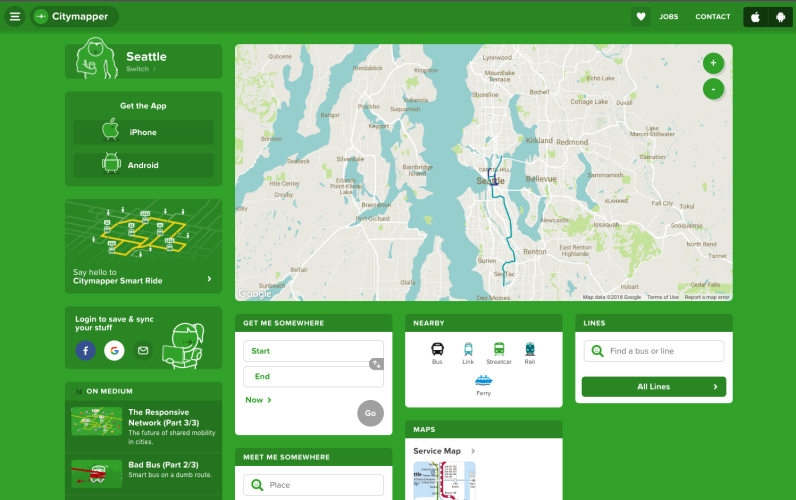Viewport: 796px width, 500px height.
Task: Click the Go button
Action: coord(371,413)
